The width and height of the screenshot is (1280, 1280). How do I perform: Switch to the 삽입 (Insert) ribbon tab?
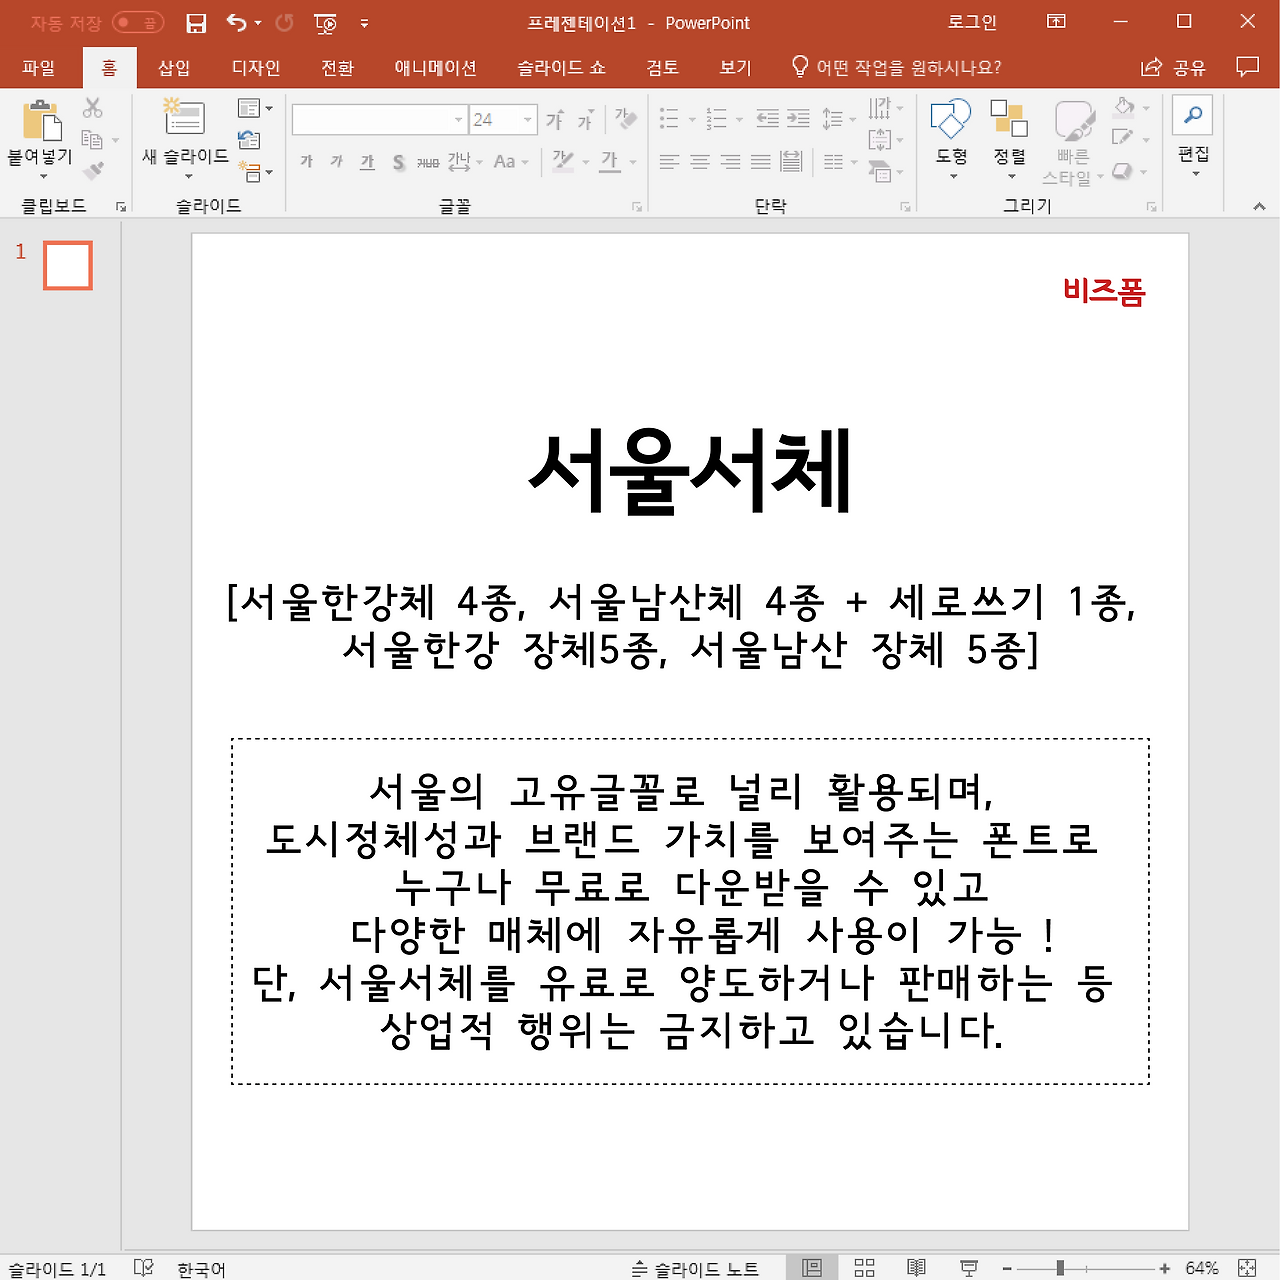click(173, 67)
